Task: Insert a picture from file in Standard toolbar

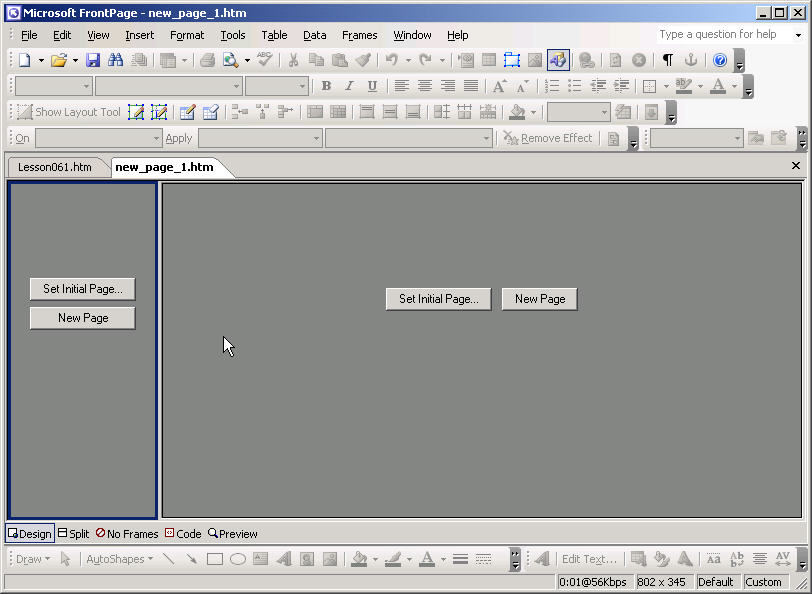Action: (x=534, y=60)
